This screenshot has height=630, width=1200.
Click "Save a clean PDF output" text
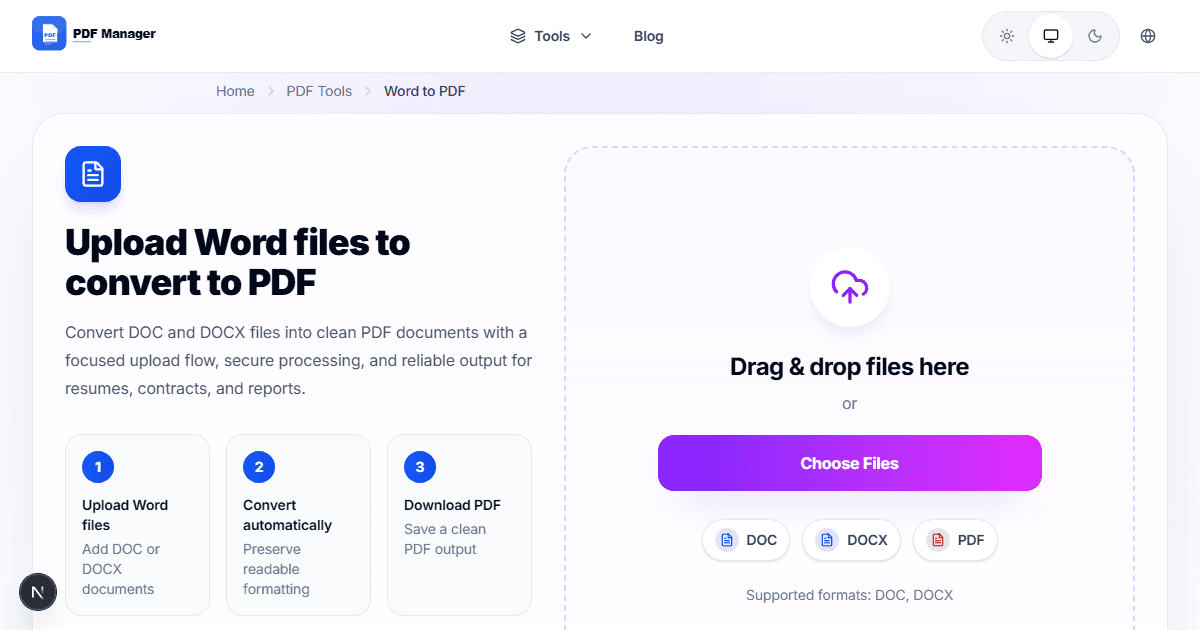(445, 539)
